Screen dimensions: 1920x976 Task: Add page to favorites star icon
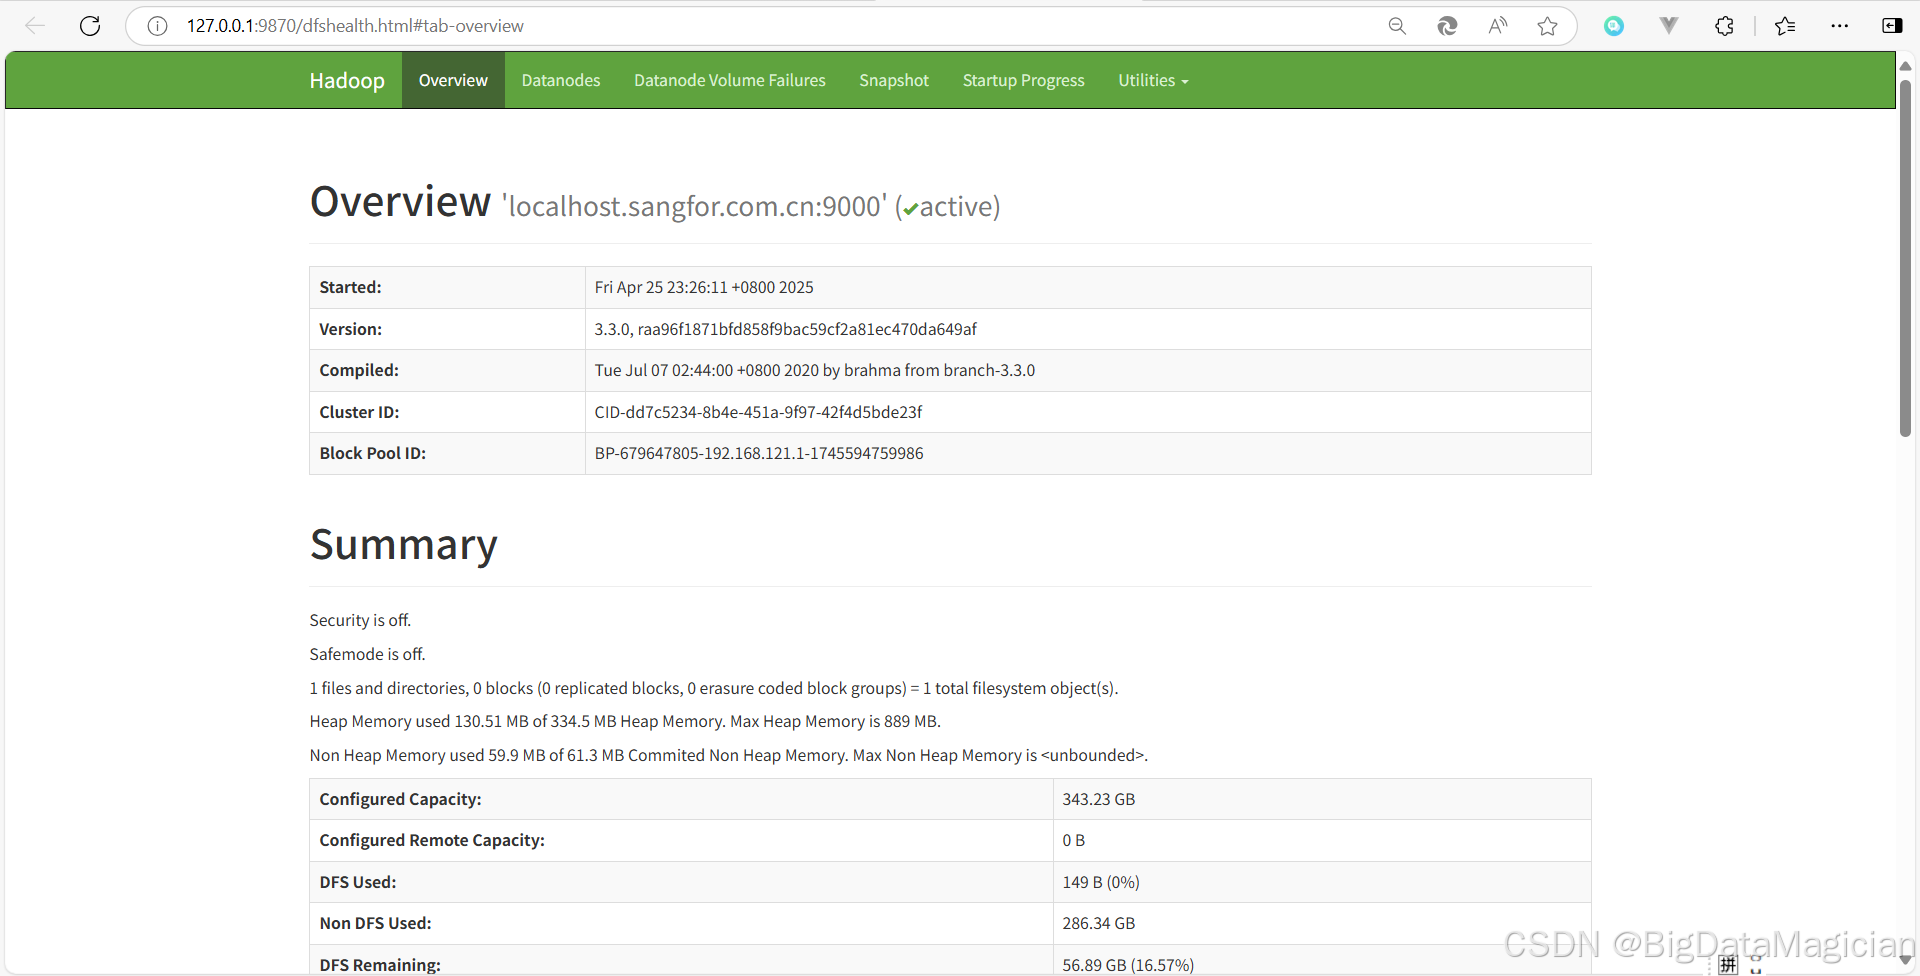click(1547, 26)
